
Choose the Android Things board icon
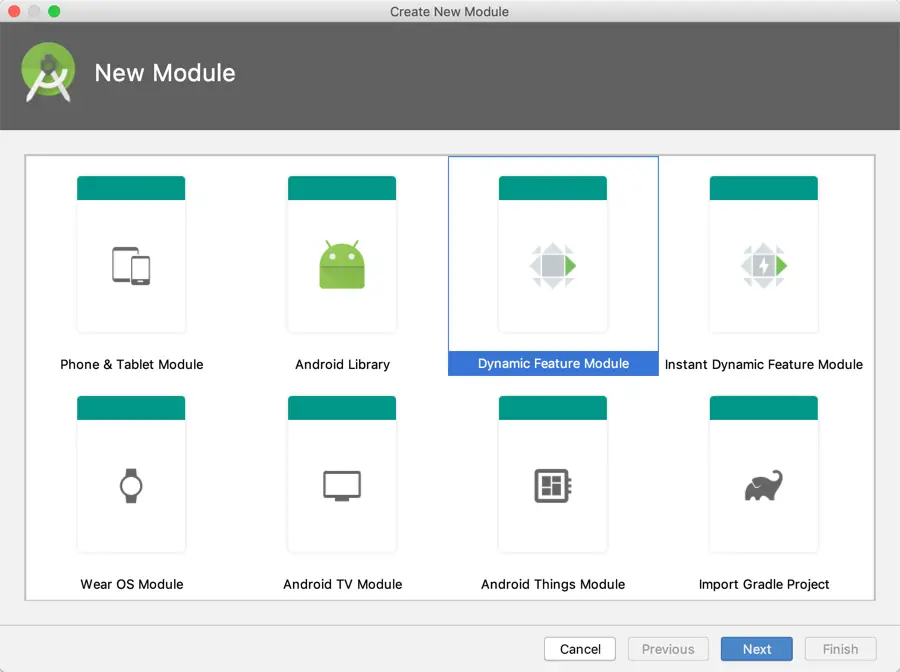point(553,486)
